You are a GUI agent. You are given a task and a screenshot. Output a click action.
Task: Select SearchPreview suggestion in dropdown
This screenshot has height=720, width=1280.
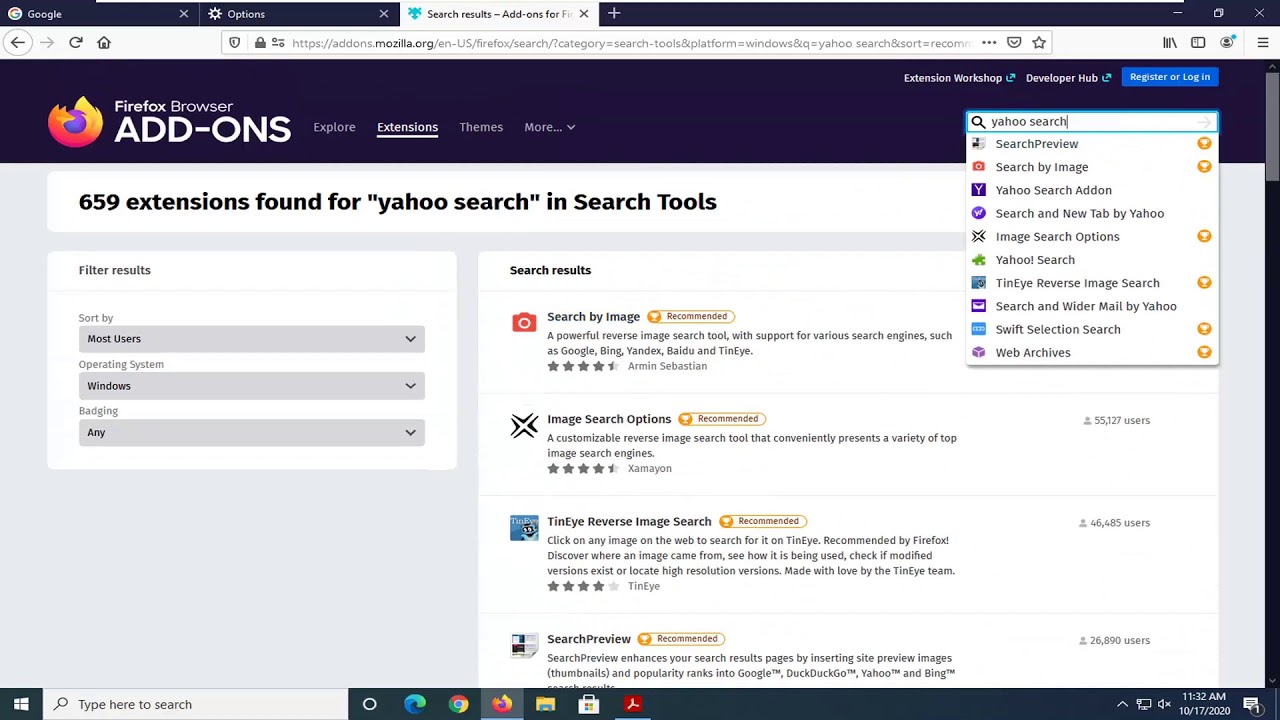pyautogui.click(x=1092, y=144)
